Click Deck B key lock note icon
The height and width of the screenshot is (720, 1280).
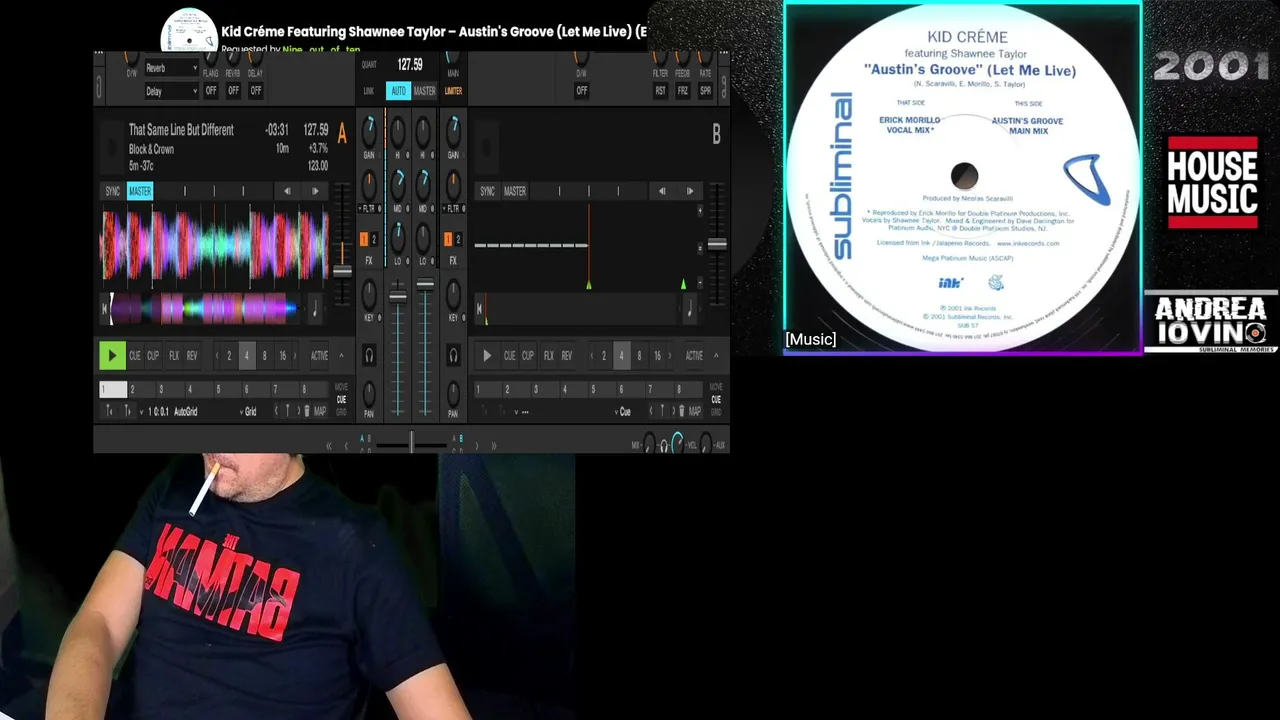689,310
